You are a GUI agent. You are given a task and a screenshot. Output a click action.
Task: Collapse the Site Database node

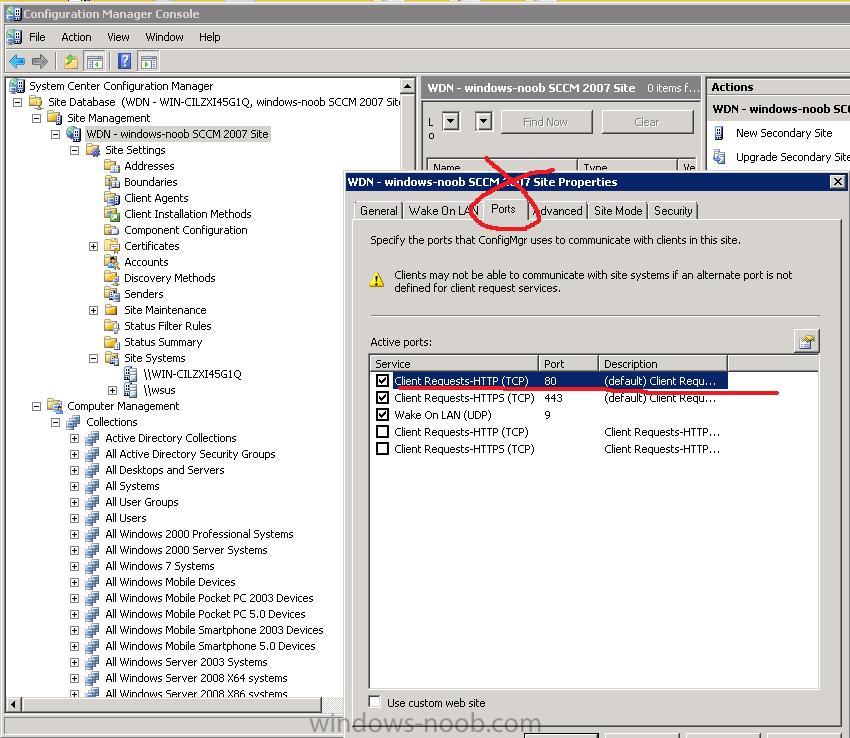17,102
